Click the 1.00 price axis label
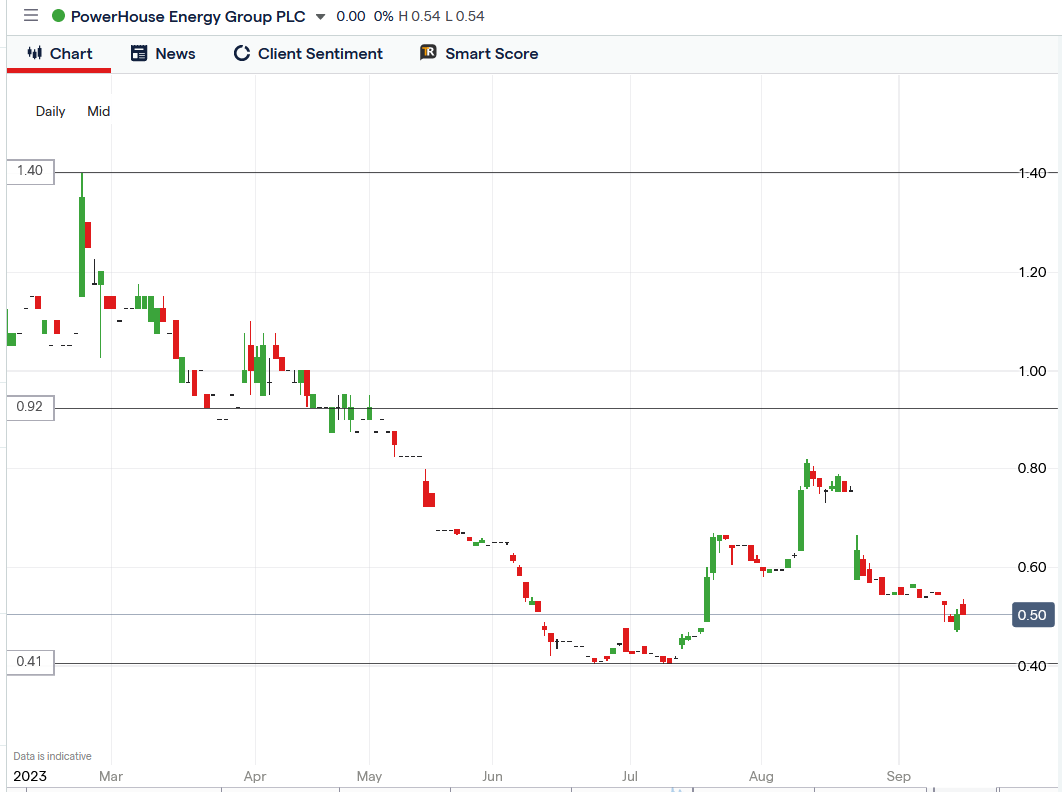 point(1032,371)
